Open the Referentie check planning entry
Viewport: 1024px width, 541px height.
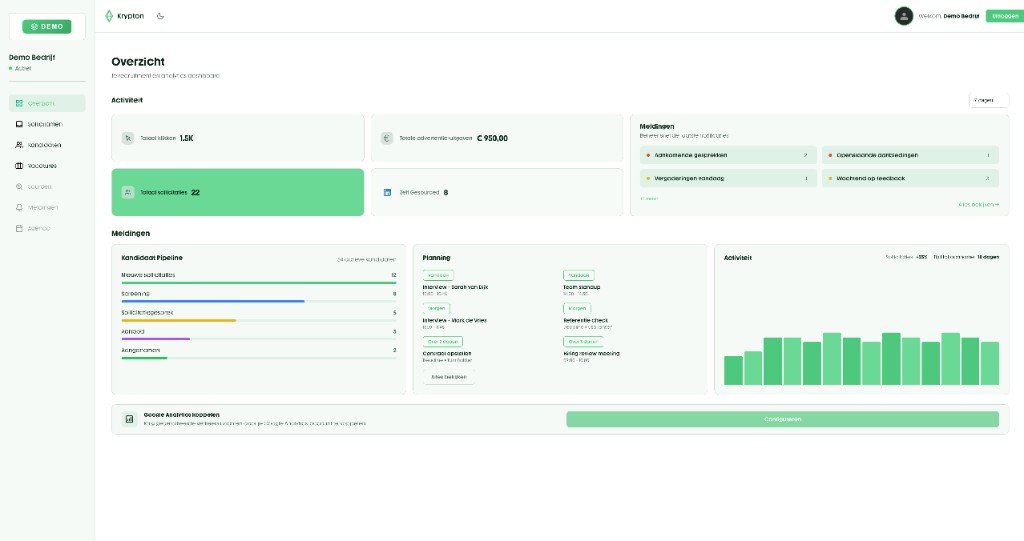[x=586, y=320]
